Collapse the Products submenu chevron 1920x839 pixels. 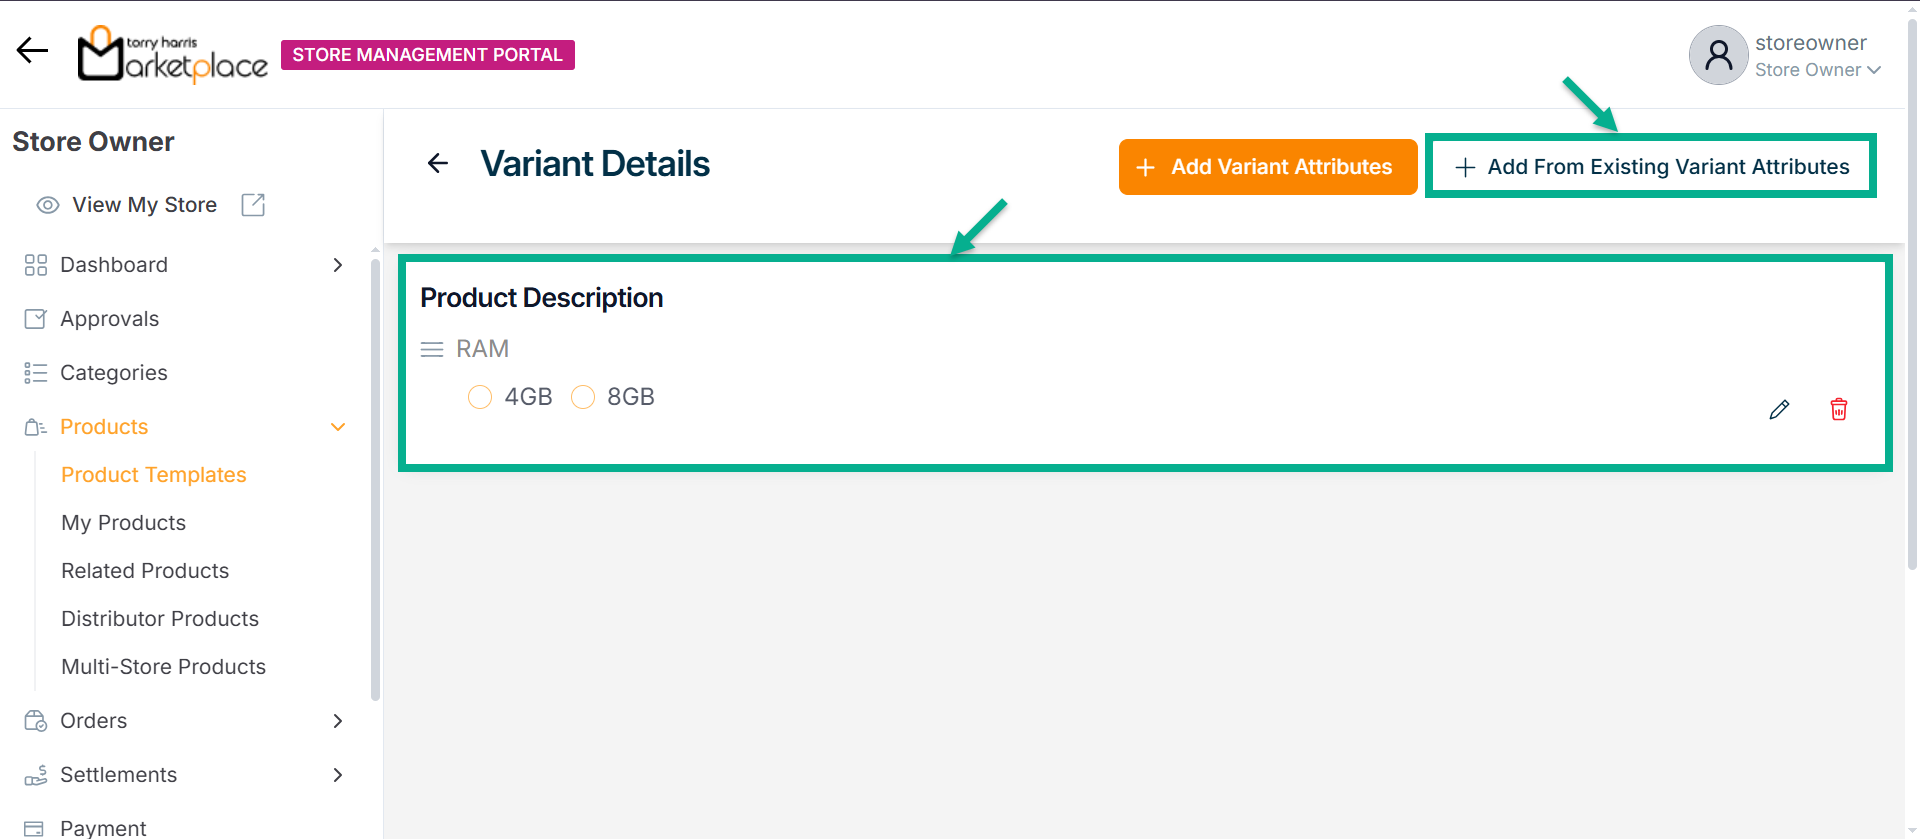338,427
